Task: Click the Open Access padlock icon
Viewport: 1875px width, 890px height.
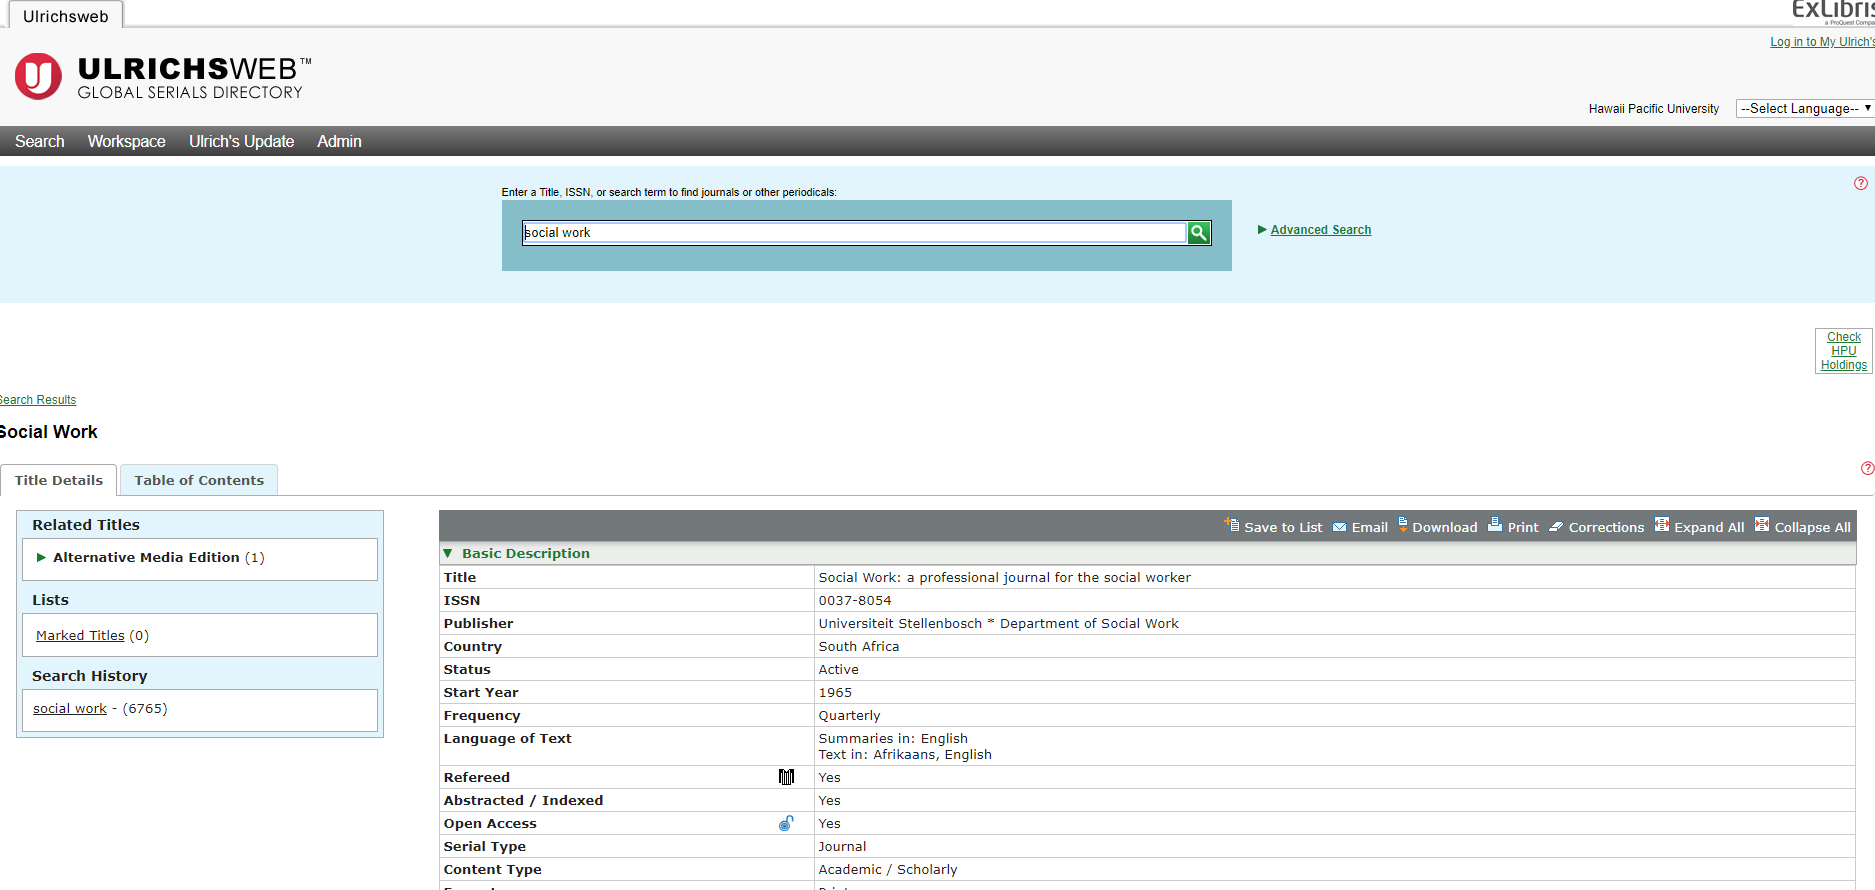Action: pyautogui.click(x=786, y=823)
